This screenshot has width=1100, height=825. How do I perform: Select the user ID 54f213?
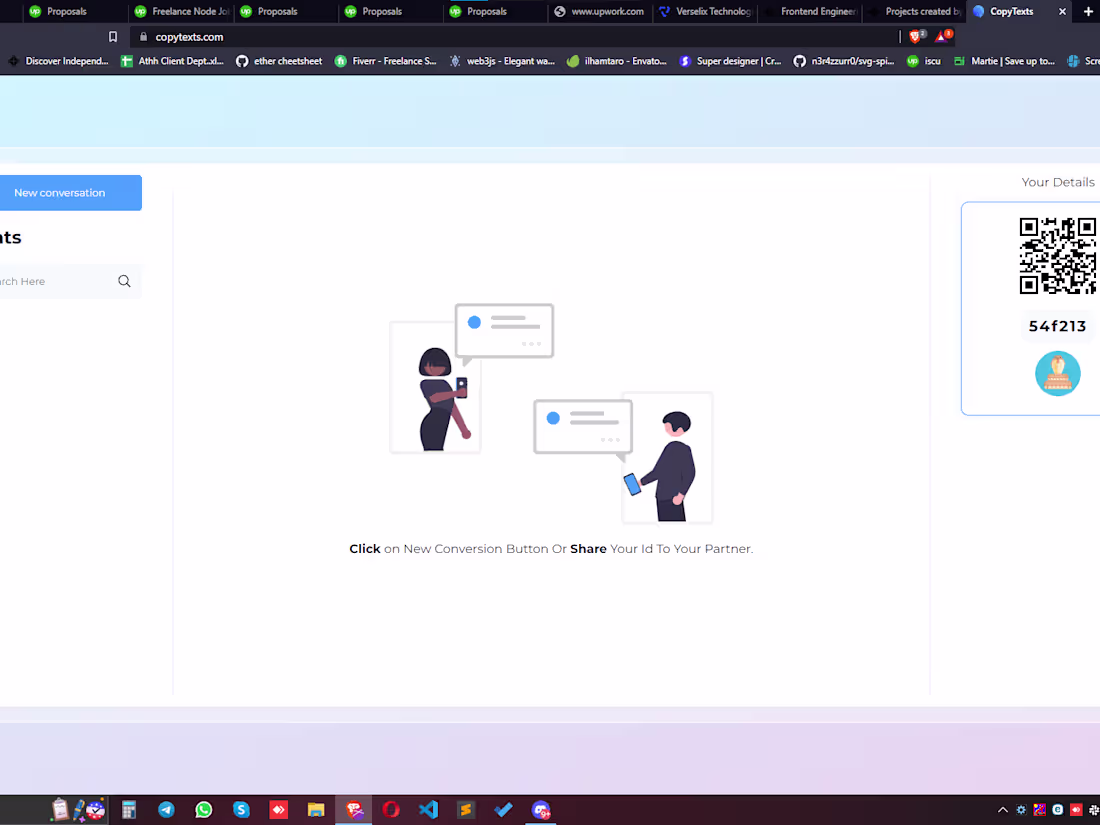pyautogui.click(x=1057, y=326)
